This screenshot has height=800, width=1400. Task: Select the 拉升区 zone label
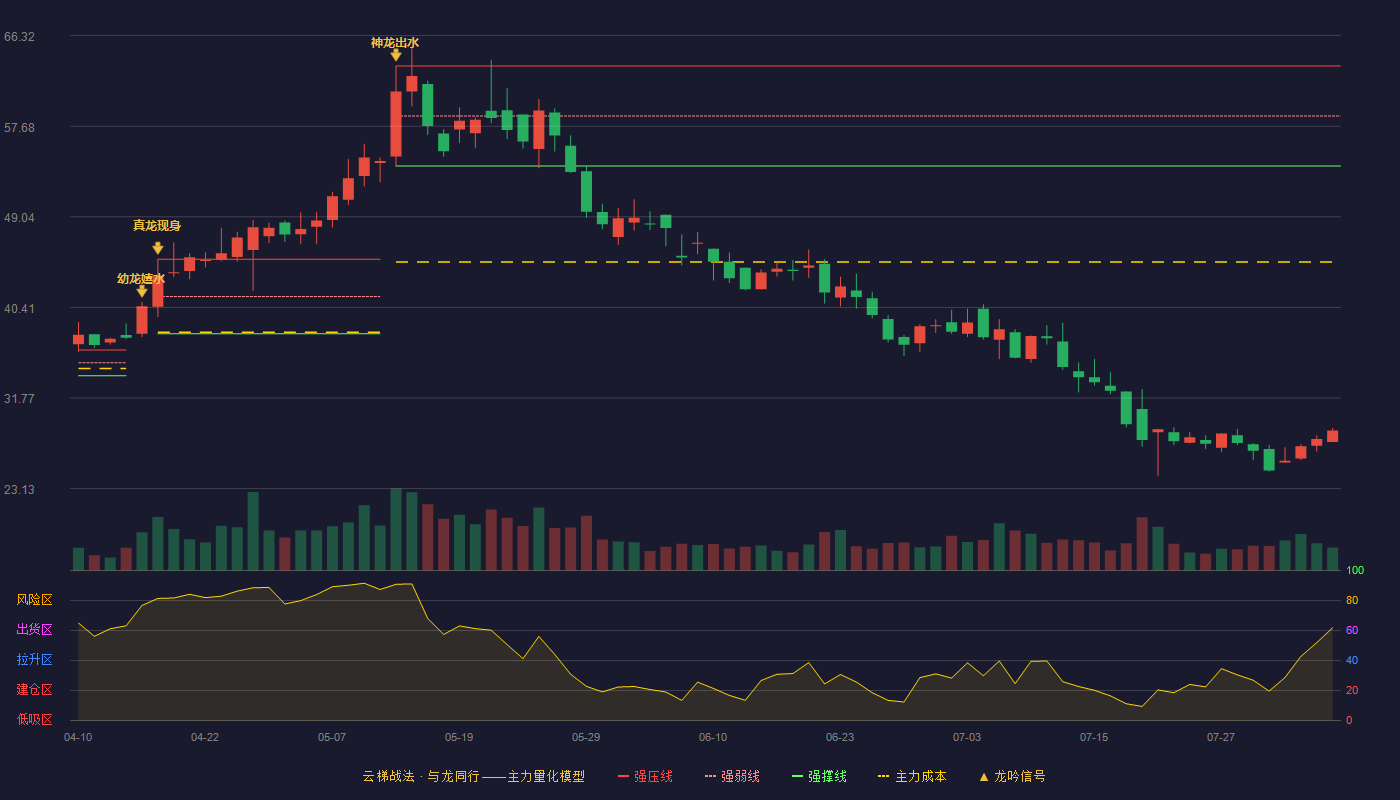coord(34,660)
